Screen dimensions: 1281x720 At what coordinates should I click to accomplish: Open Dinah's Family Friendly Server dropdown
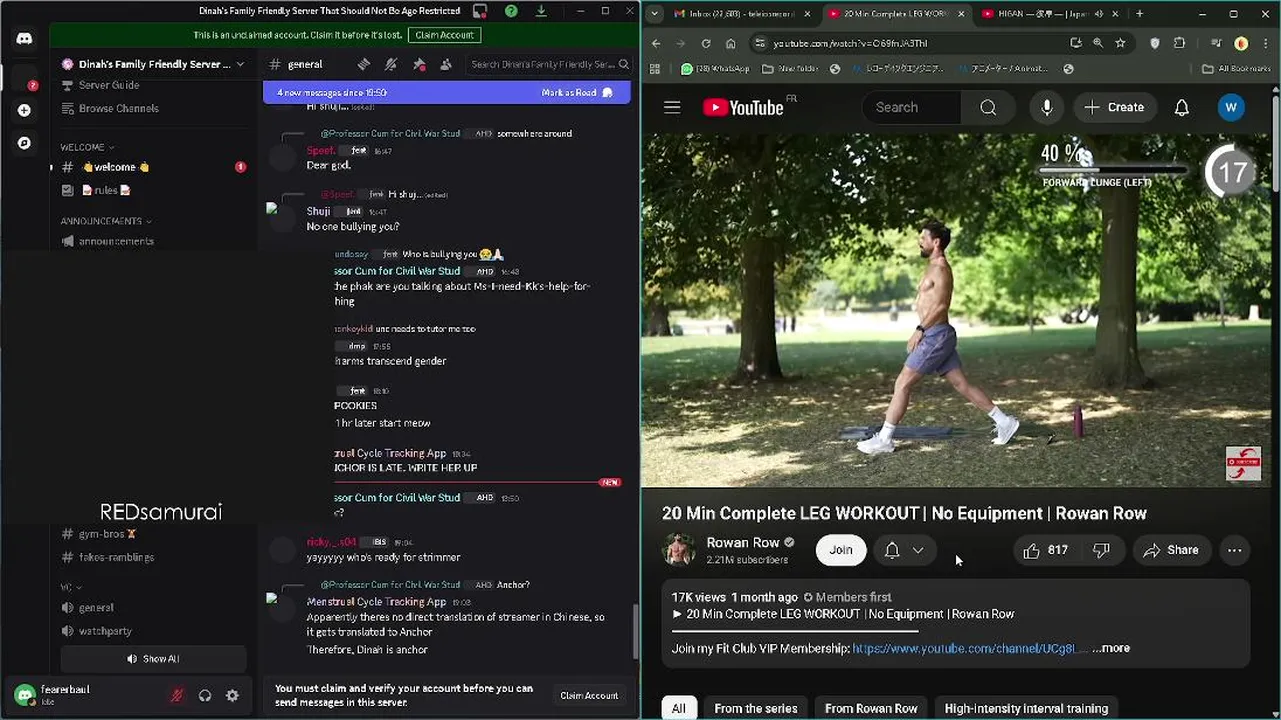(153, 64)
